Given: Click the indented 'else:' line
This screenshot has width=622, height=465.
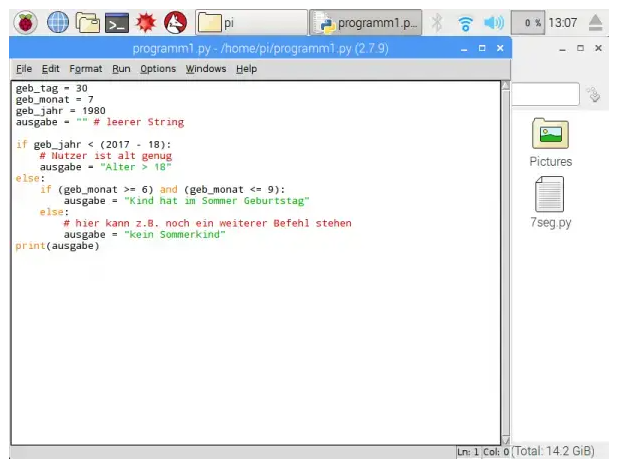Looking at the screenshot, I should (x=54, y=212).
